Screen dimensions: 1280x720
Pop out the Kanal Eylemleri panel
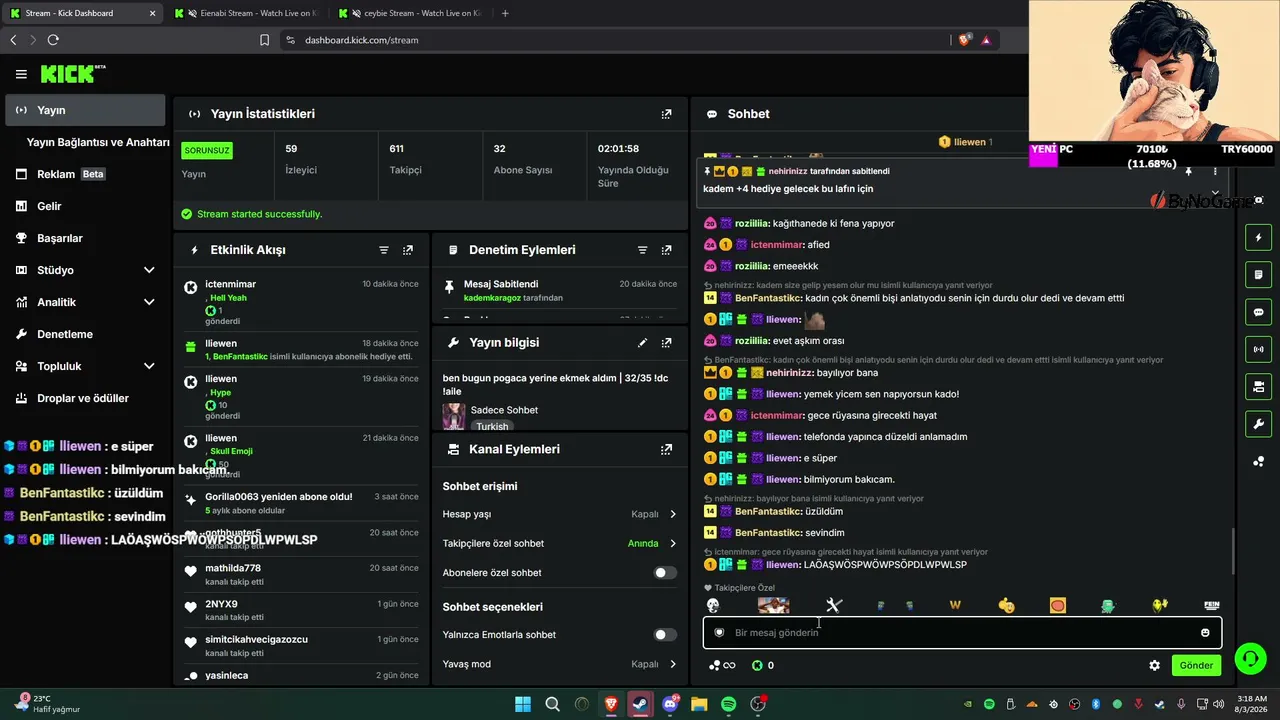[666, 450]
